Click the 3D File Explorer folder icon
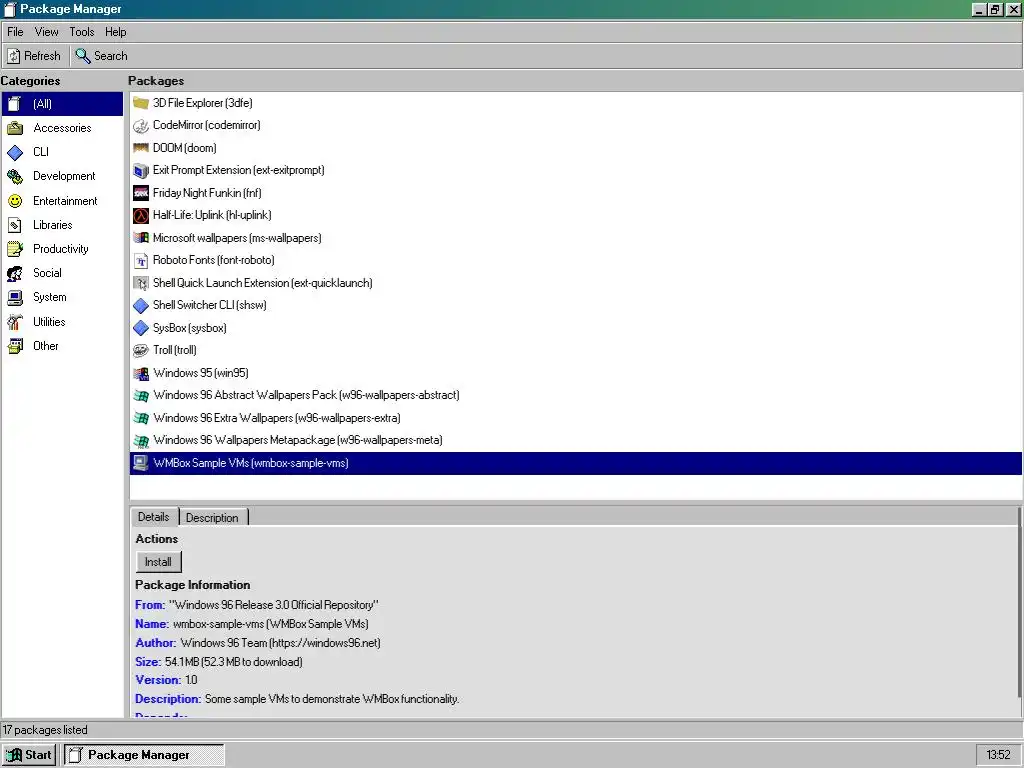 click(141, 103)
